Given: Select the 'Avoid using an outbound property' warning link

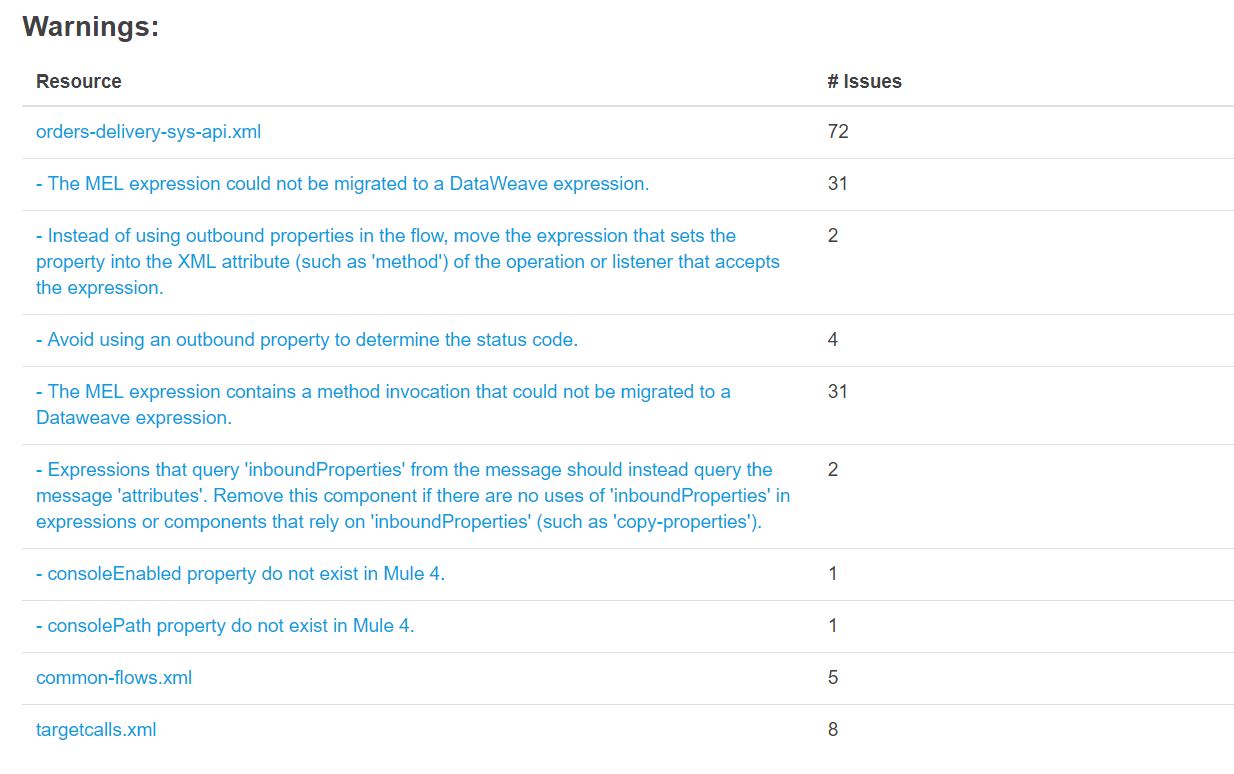Looking at the screenshot, I should 306,340.
